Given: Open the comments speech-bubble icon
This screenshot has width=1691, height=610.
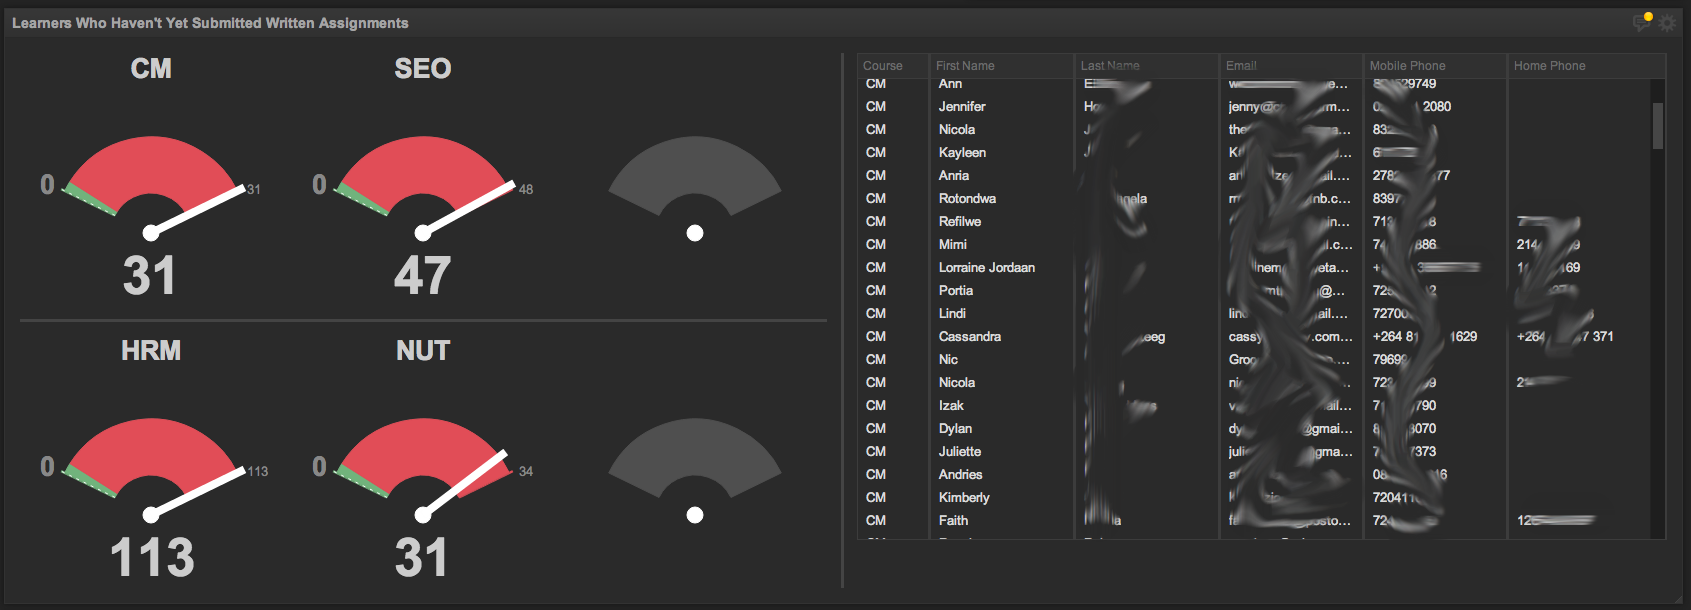Looking at the screenshot, I should pos(1642,22).
